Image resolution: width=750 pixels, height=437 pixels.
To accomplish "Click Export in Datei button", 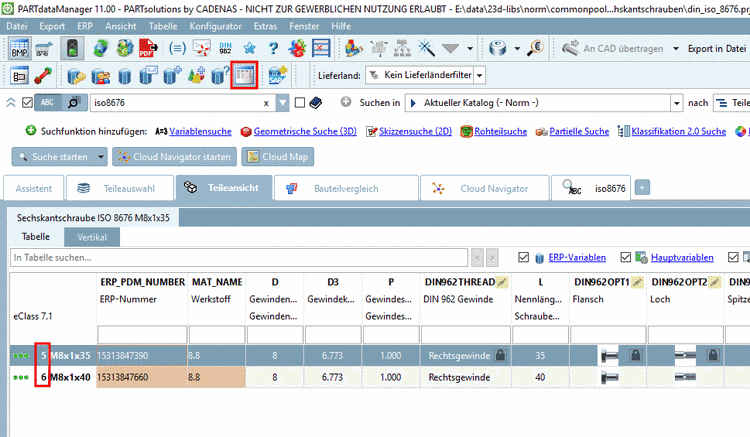I will (717, 48).
